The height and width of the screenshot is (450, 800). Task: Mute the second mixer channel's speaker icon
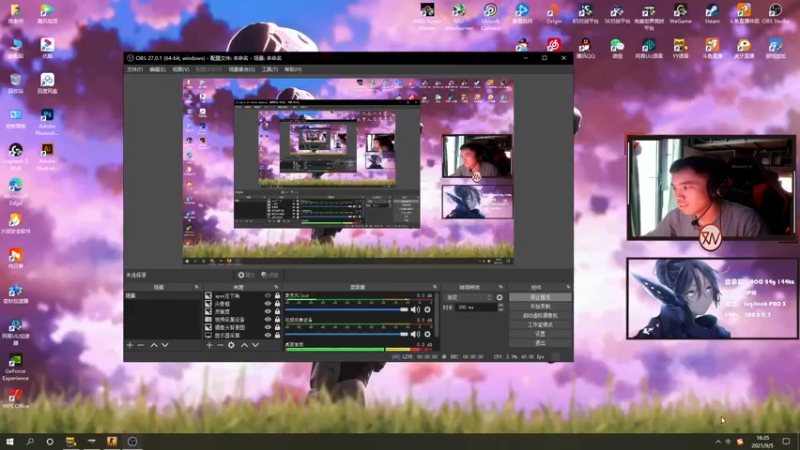coord(415,334)
